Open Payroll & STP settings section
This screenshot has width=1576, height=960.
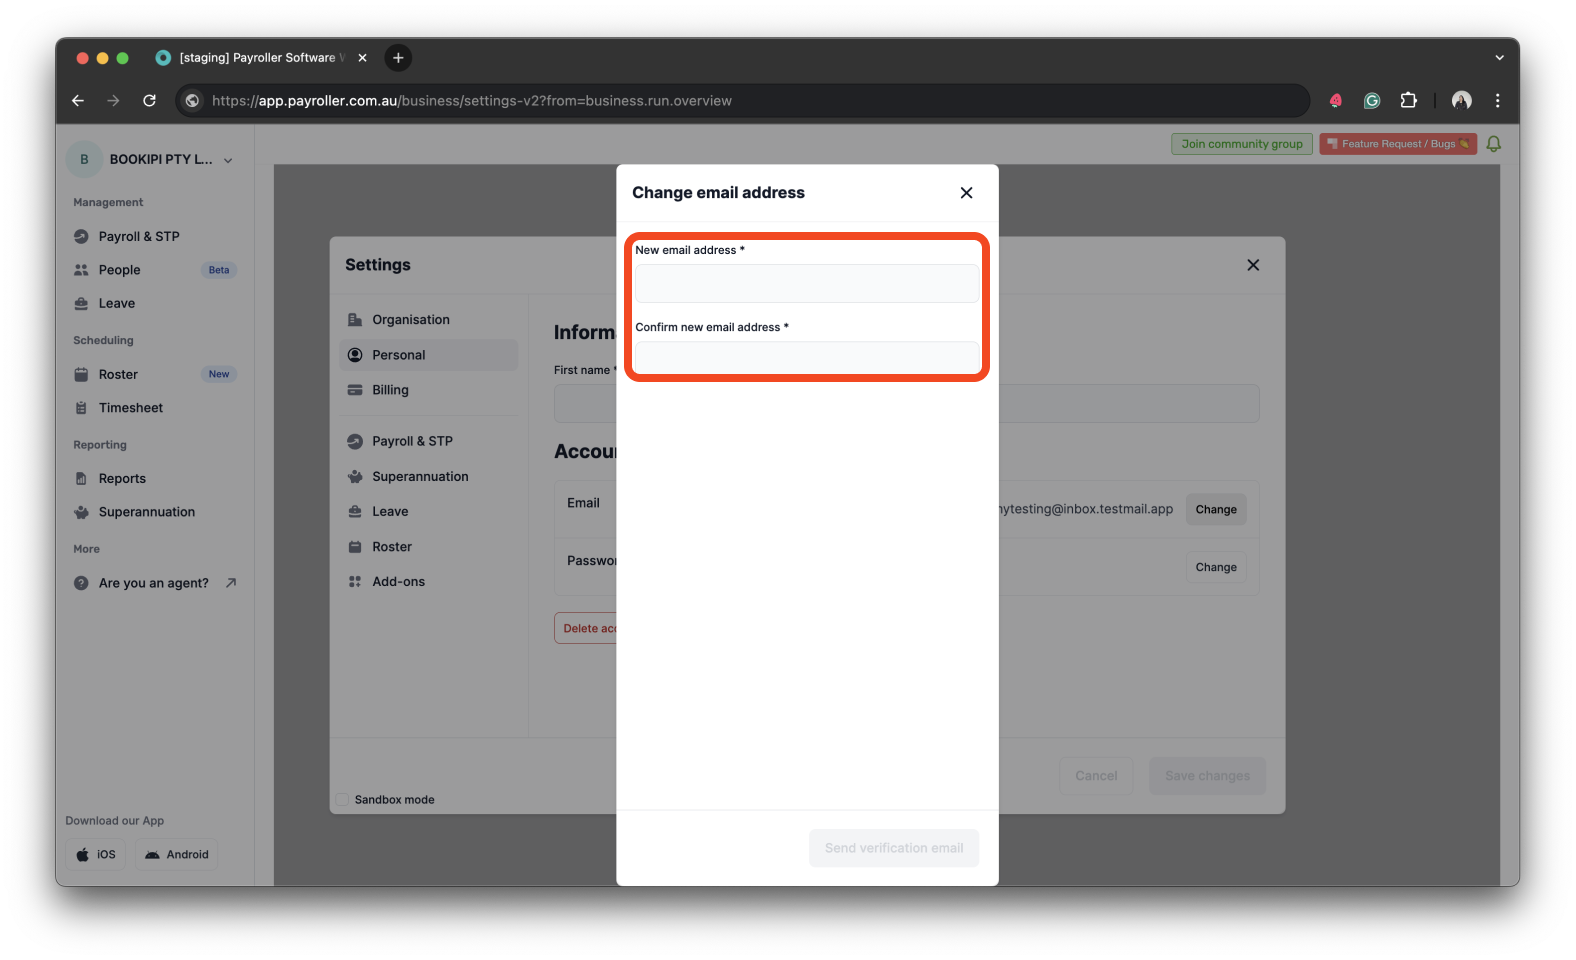point(430,441)
